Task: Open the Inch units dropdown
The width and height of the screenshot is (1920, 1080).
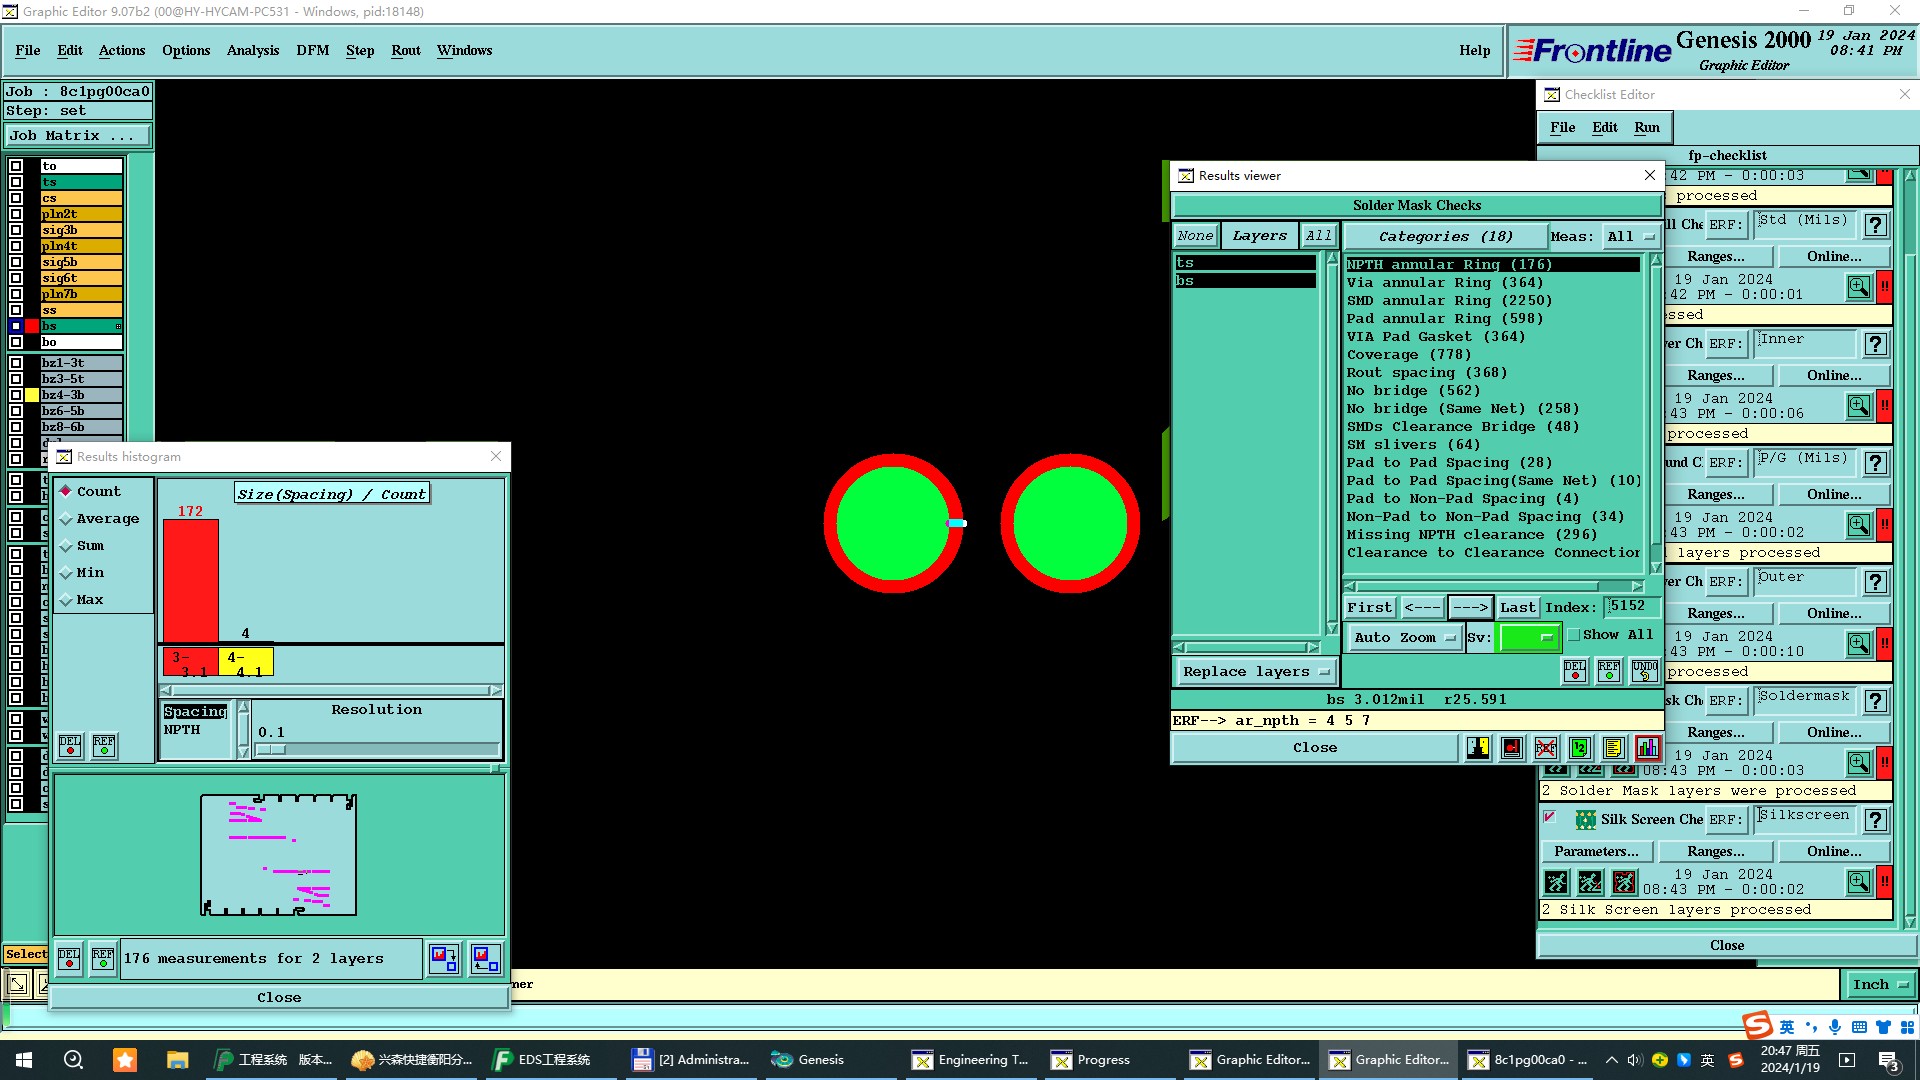Action: point(1880,984)
